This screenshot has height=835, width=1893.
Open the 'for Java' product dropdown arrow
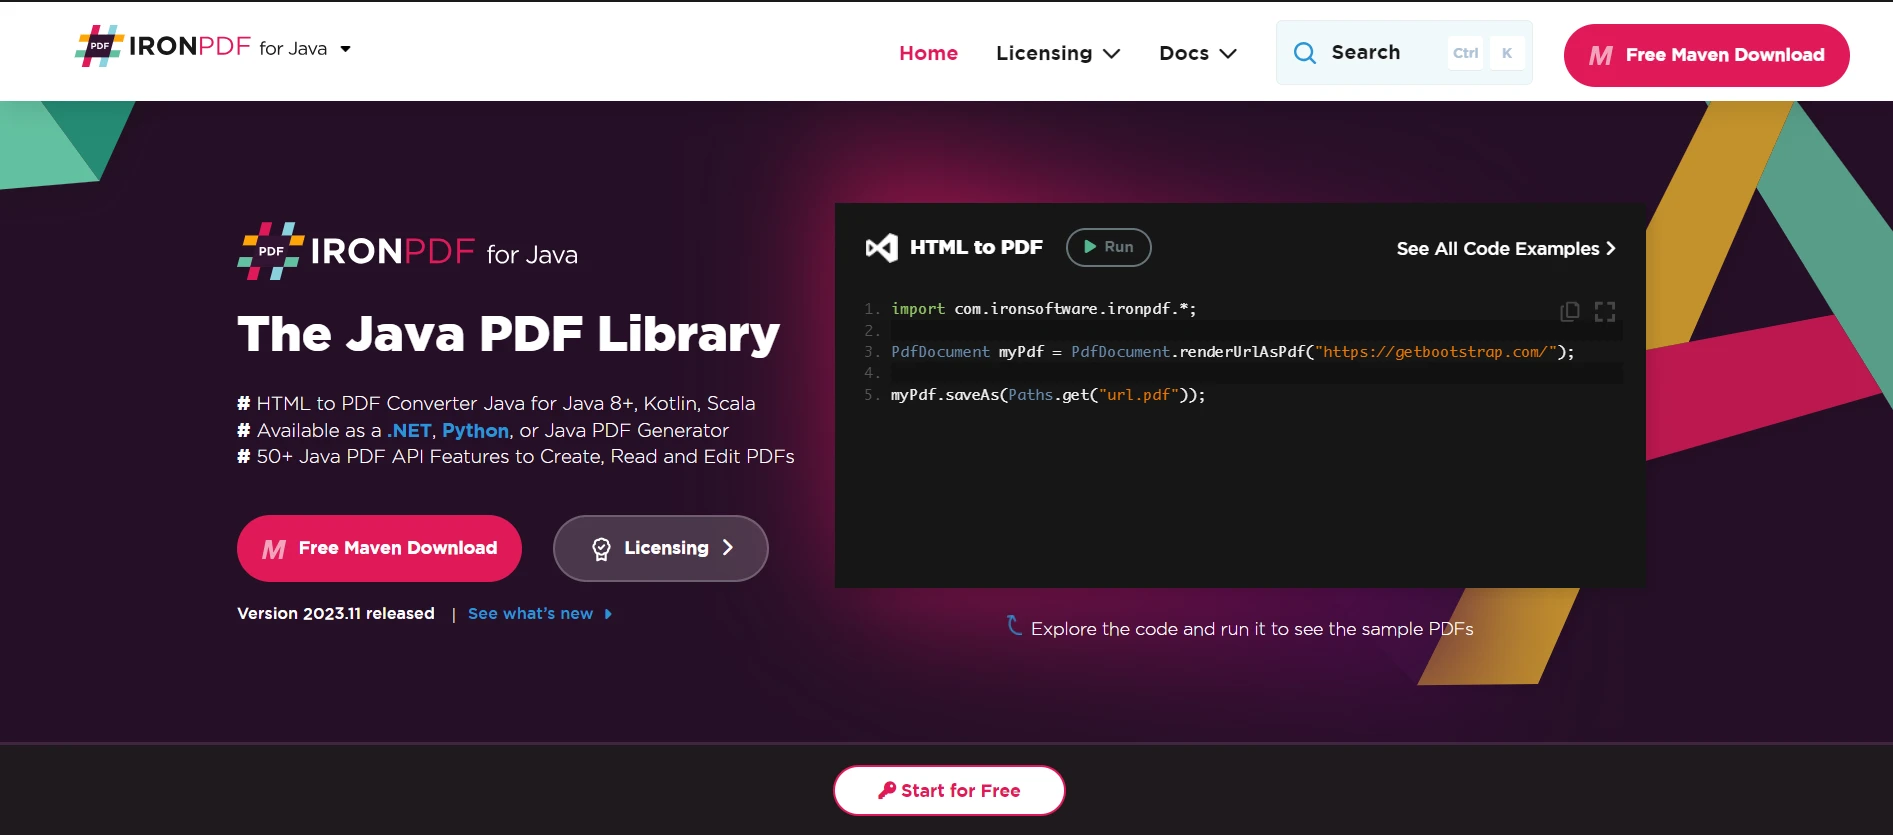click(x=345, y=49)
